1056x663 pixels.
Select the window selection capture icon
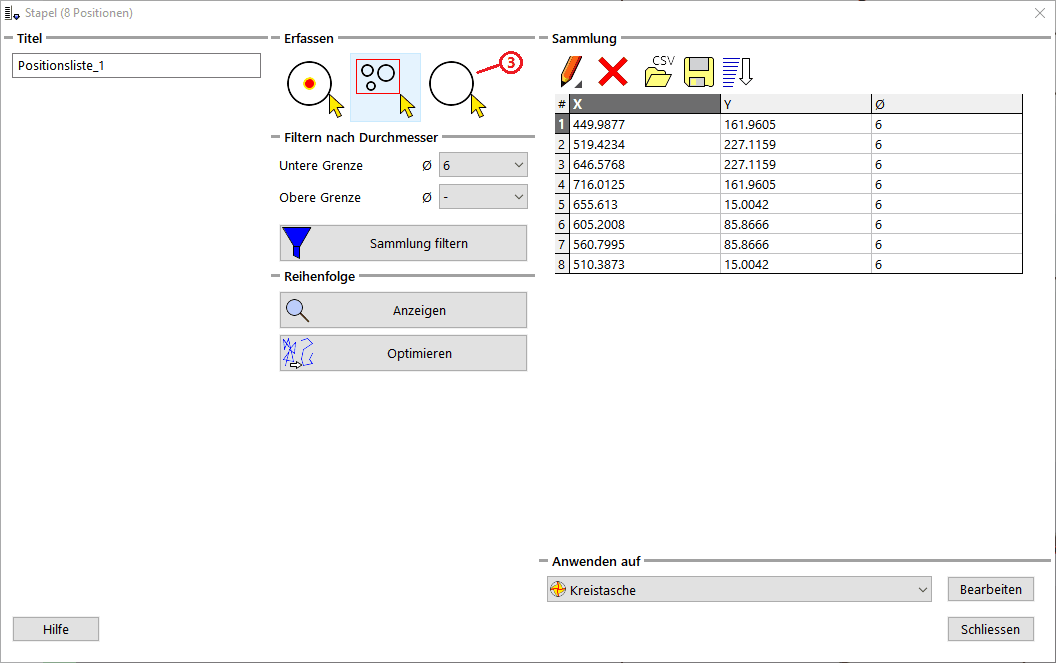(385, 86)
